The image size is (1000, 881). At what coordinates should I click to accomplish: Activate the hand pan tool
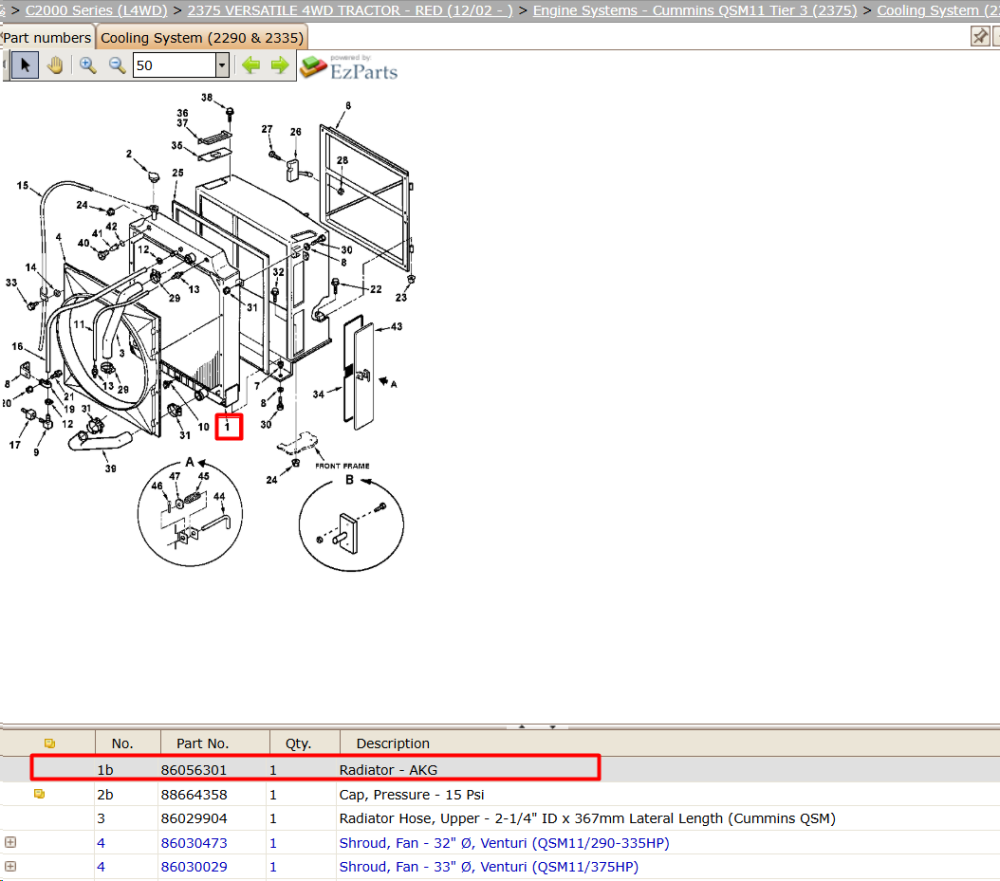coord(55,65)
